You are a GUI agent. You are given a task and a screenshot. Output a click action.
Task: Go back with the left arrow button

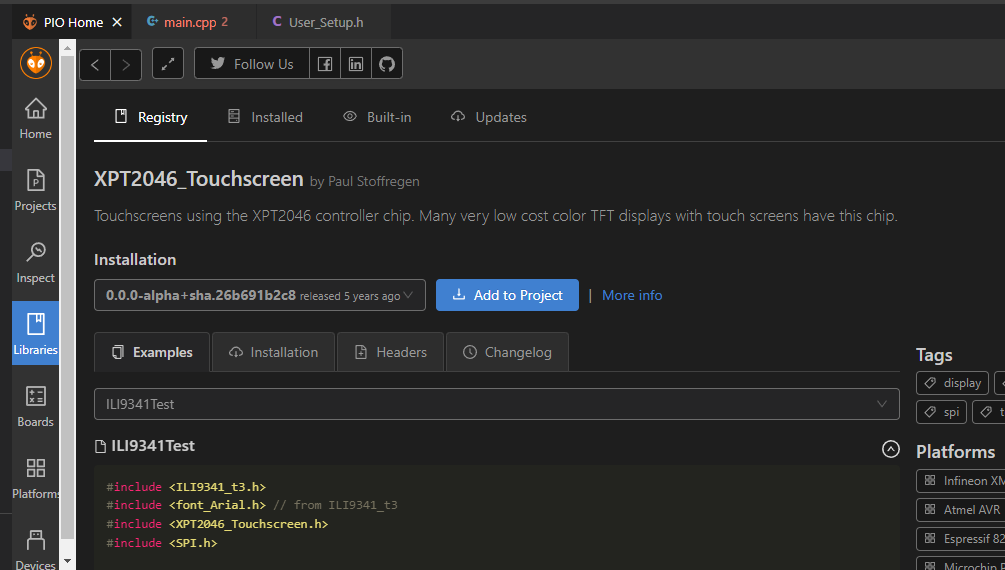pyautogui.click(x=95, y=65)
